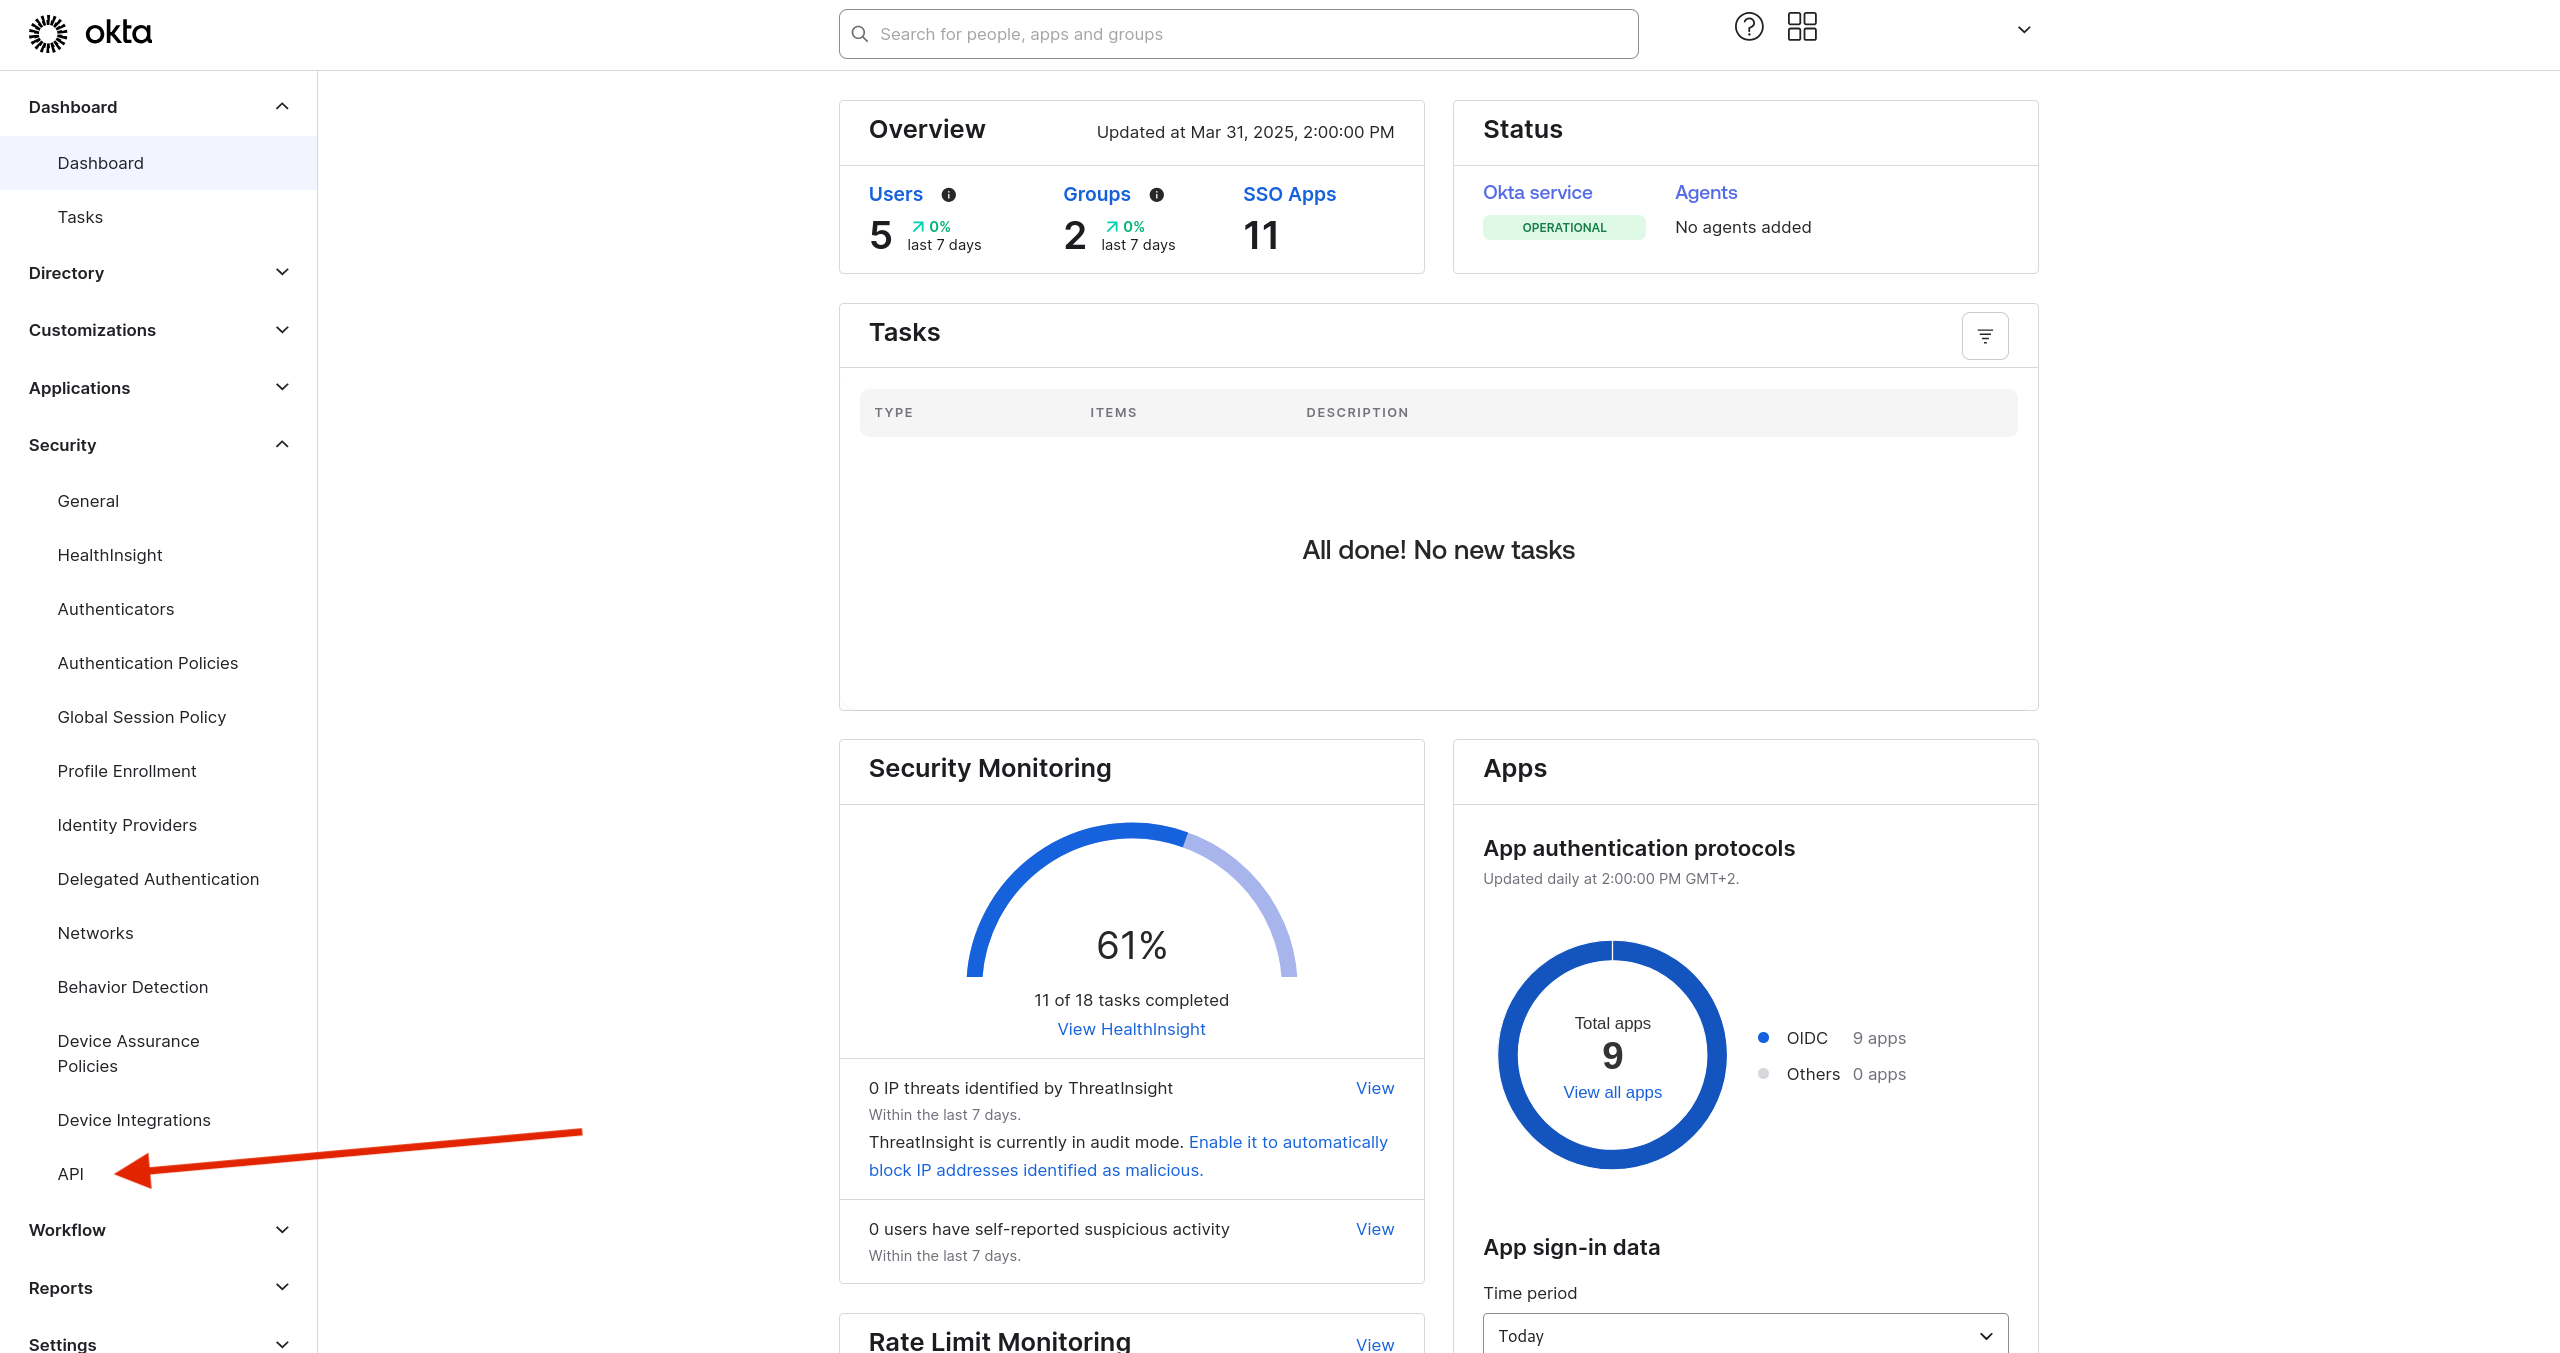Collapse the Security section
The image size is (2560, 1353).
pyautogui.click(x=158, y=445)
